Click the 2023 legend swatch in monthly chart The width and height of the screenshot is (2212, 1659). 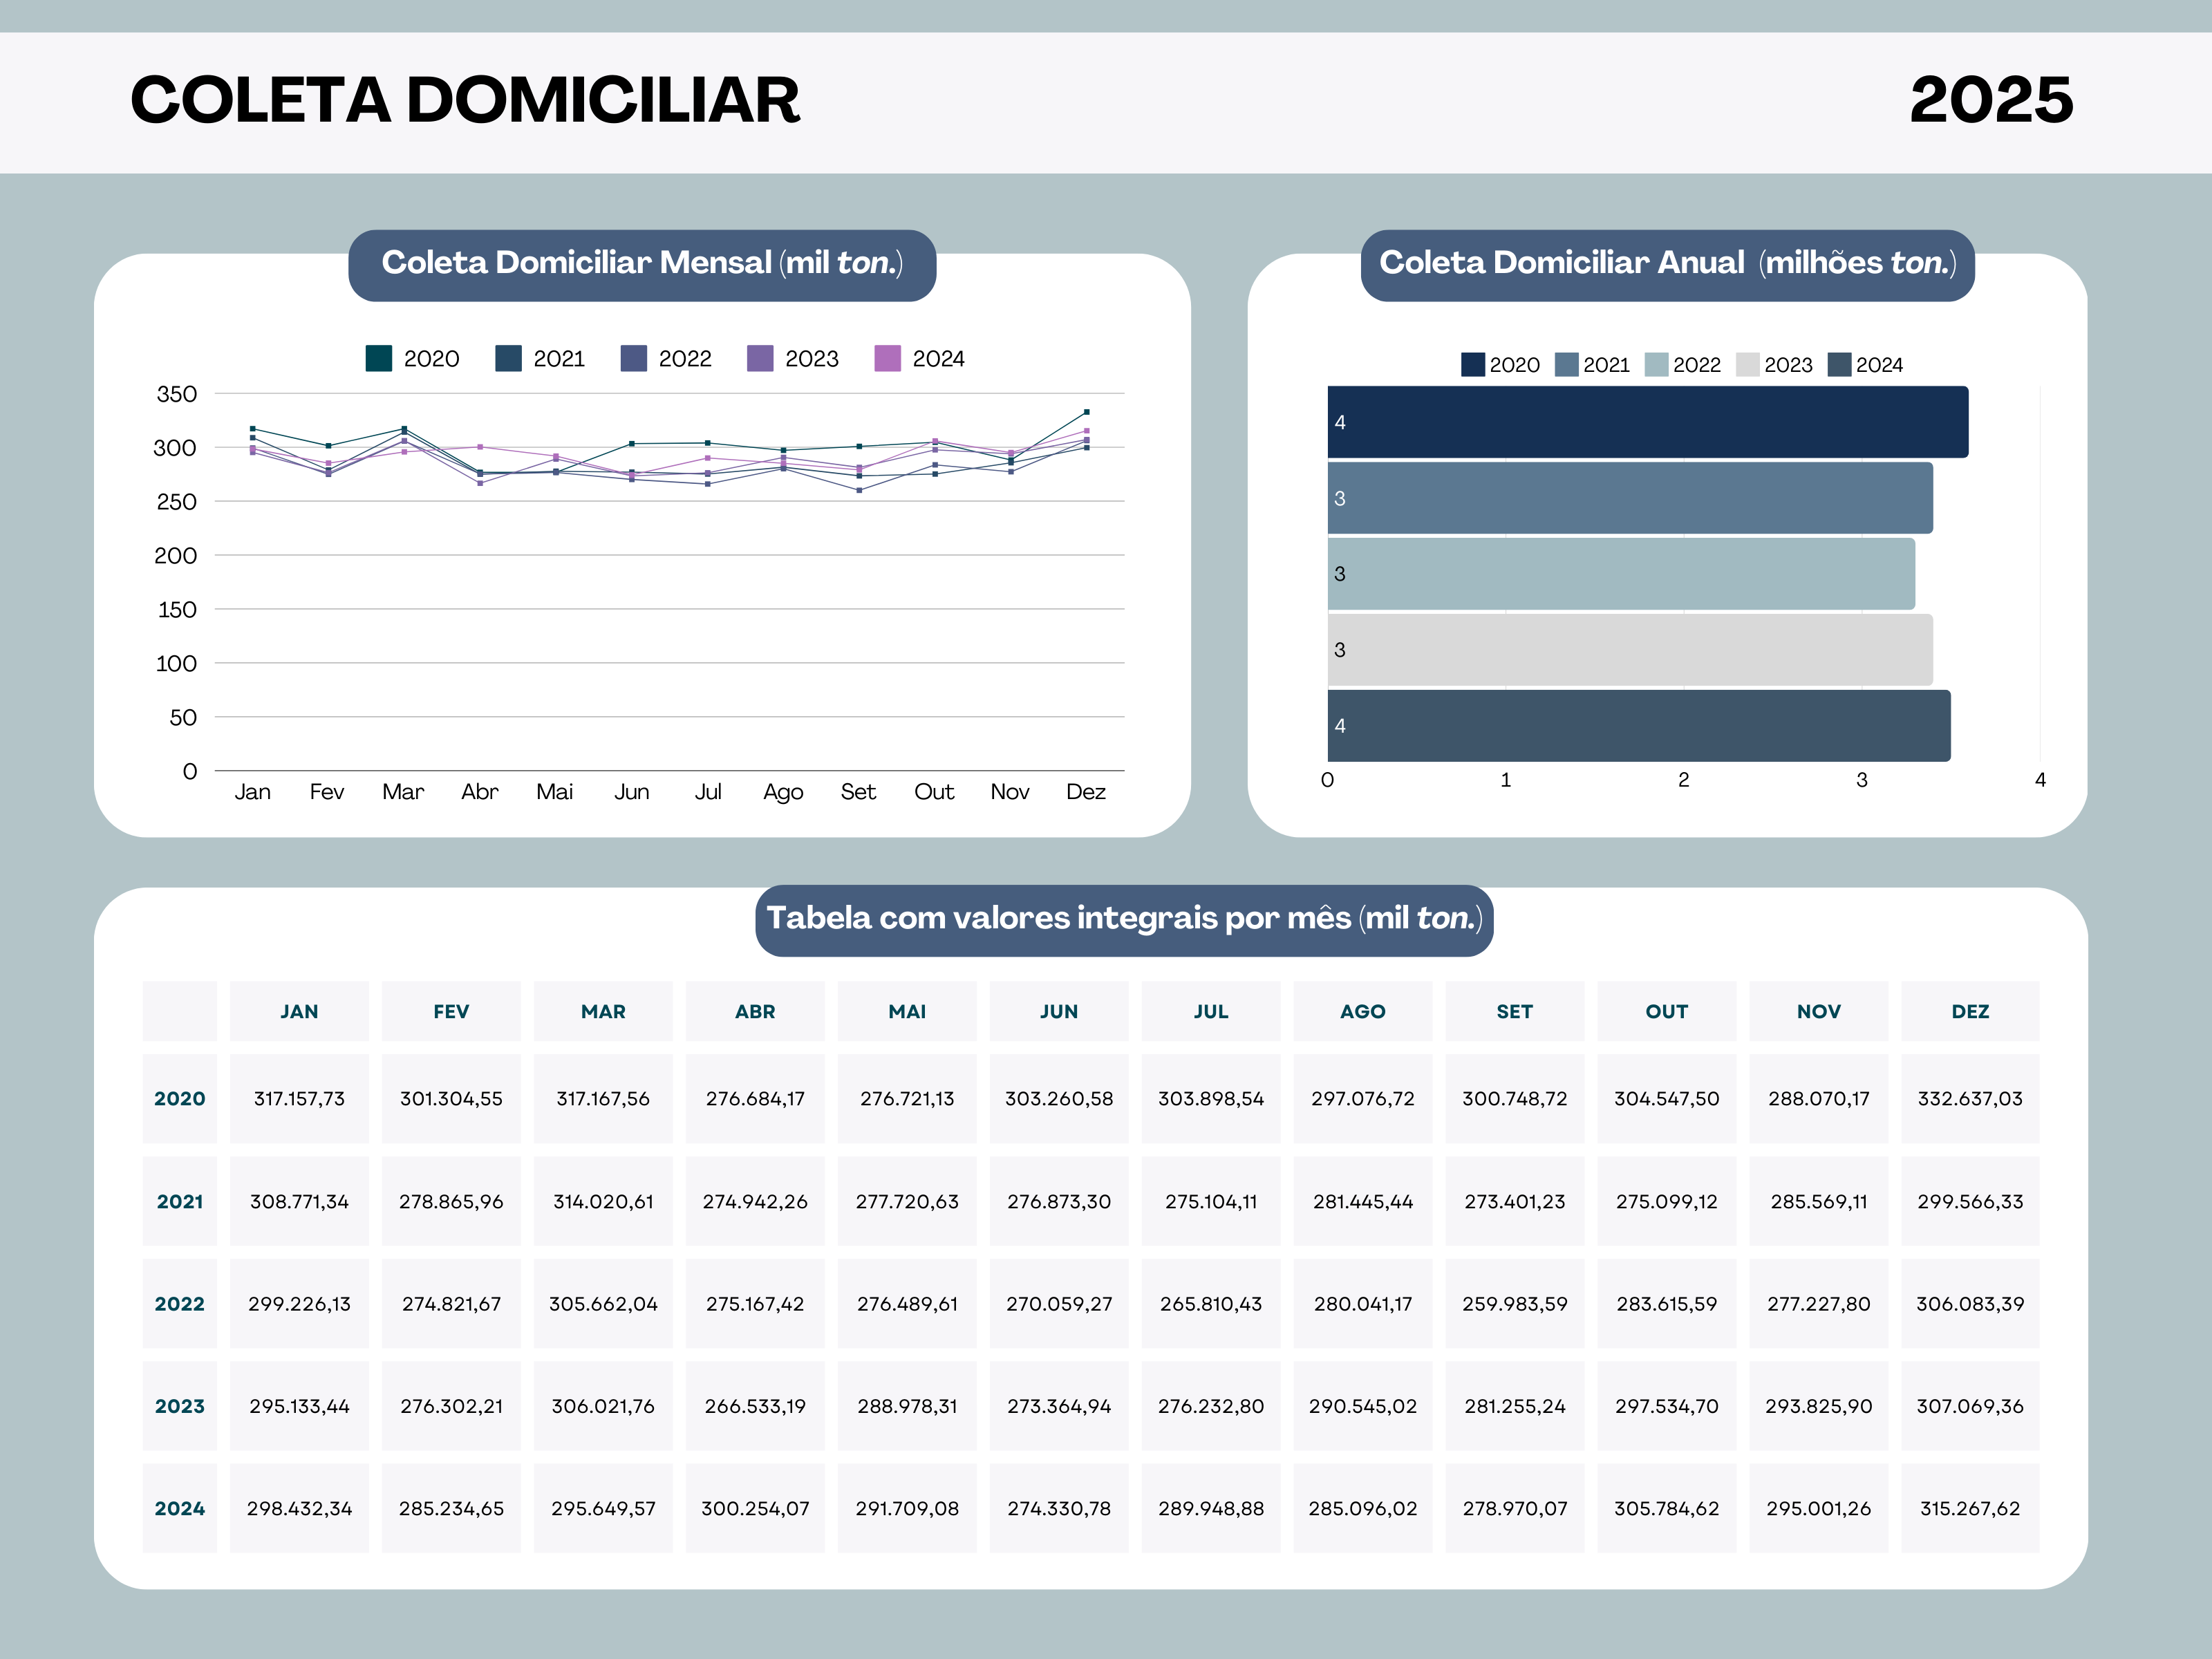[760, 358]
